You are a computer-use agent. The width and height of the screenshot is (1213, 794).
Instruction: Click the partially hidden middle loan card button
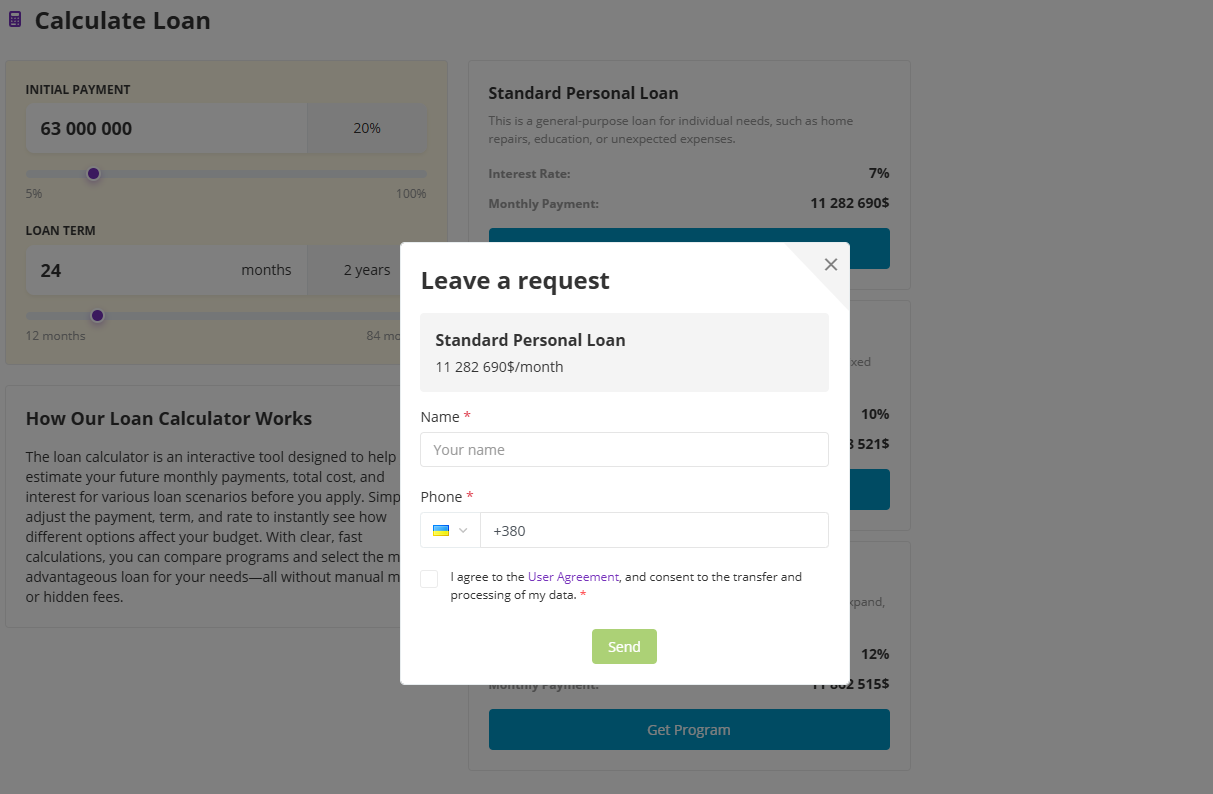(868, 490)
